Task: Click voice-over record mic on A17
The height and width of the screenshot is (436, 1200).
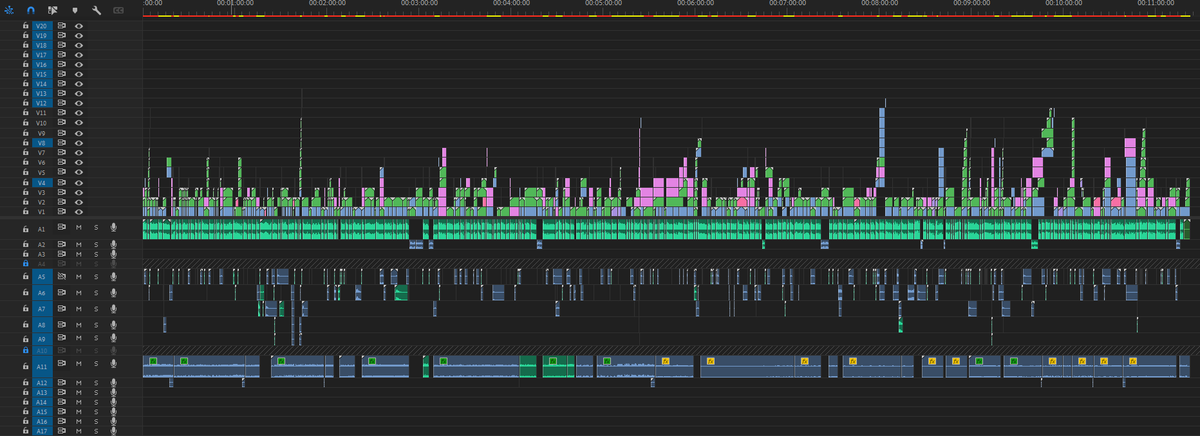Action: click(113, 431)
